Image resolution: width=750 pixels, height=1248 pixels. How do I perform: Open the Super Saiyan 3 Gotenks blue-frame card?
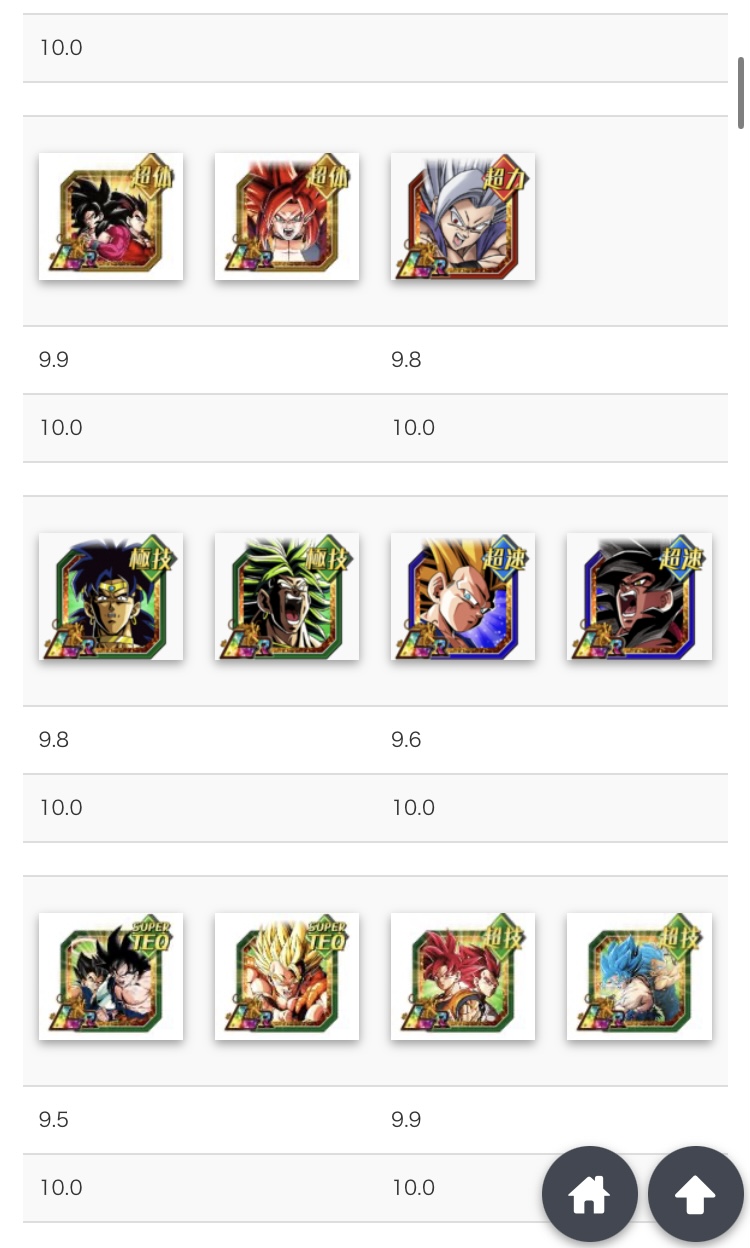click(x=463, y=596)
